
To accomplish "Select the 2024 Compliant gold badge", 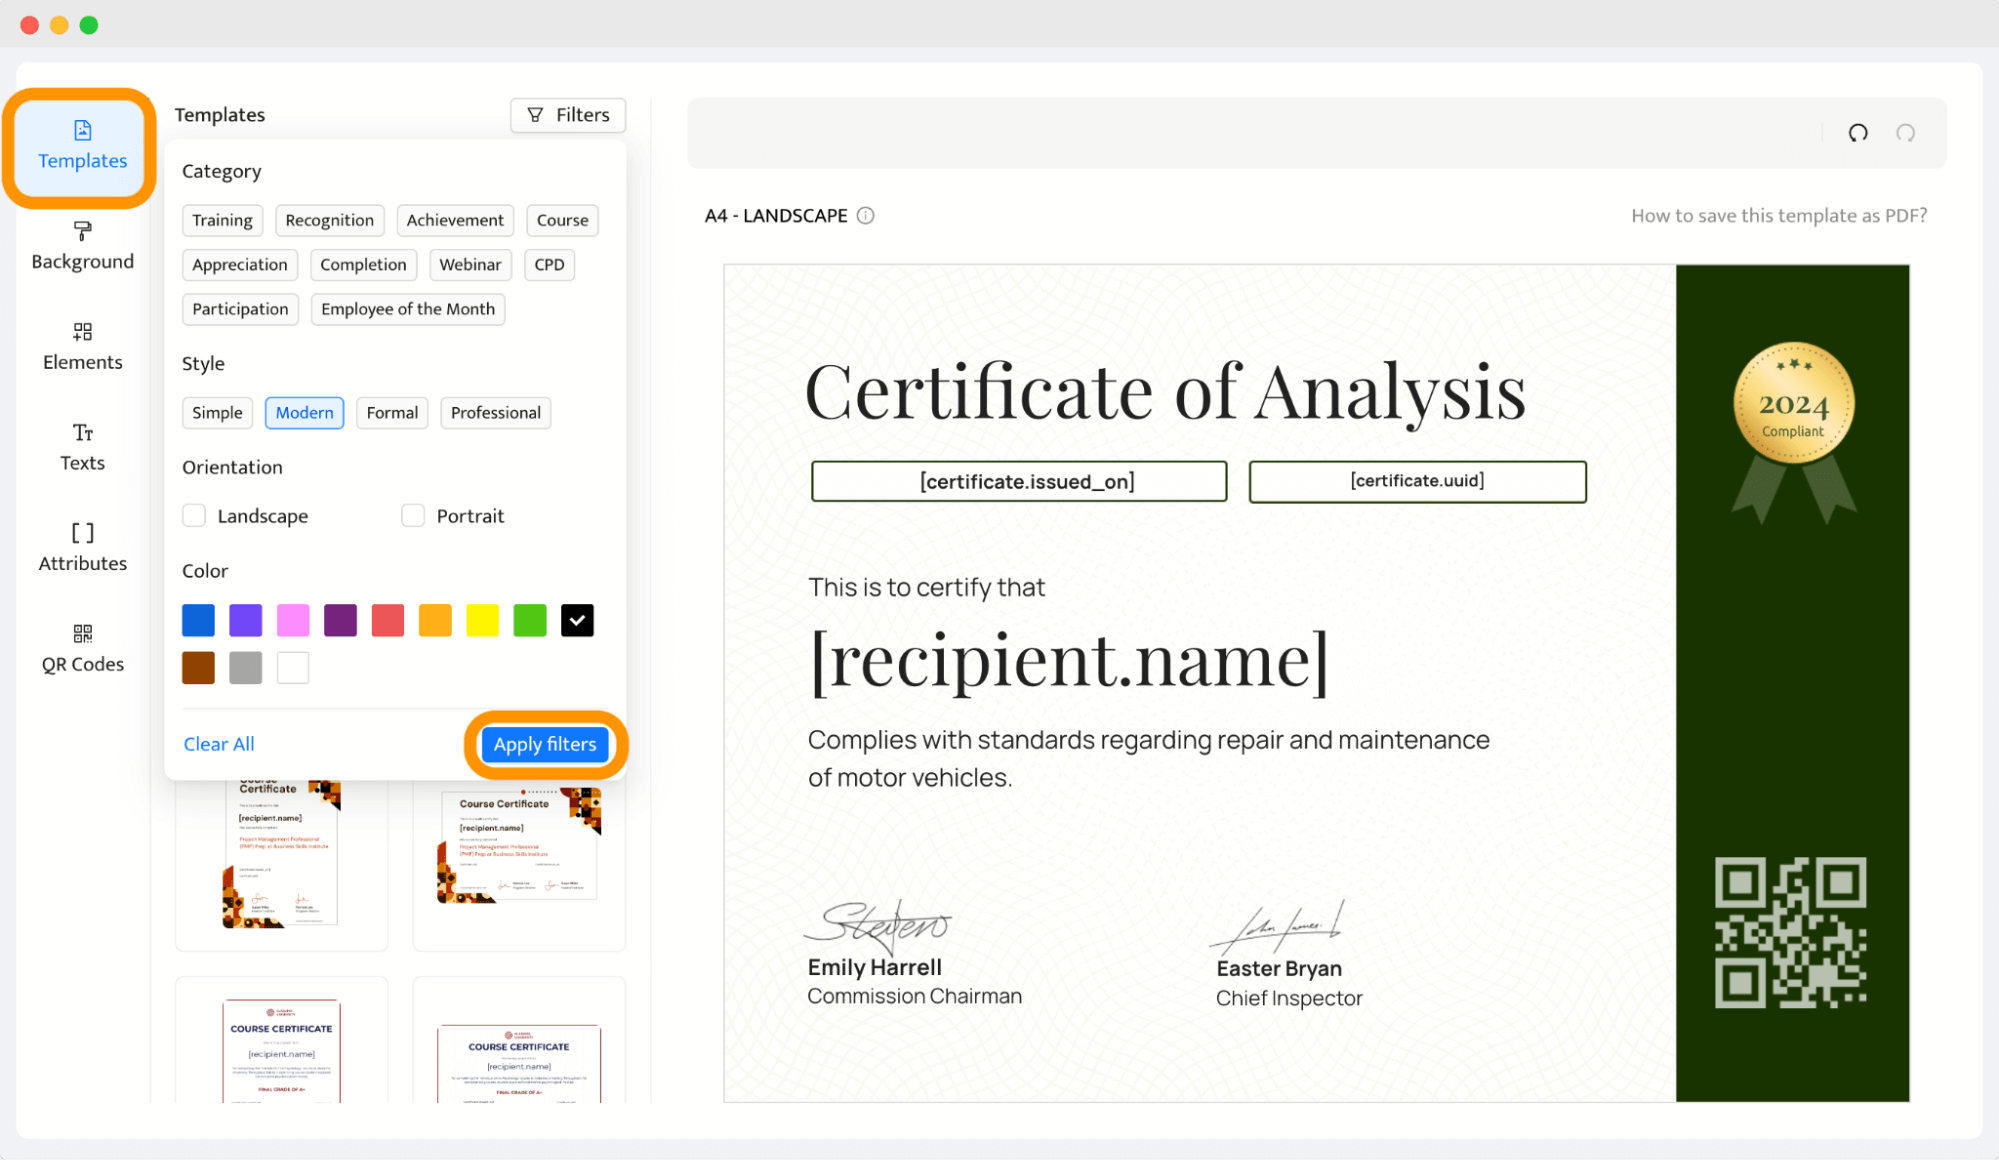I will [x=1794, y=431].
